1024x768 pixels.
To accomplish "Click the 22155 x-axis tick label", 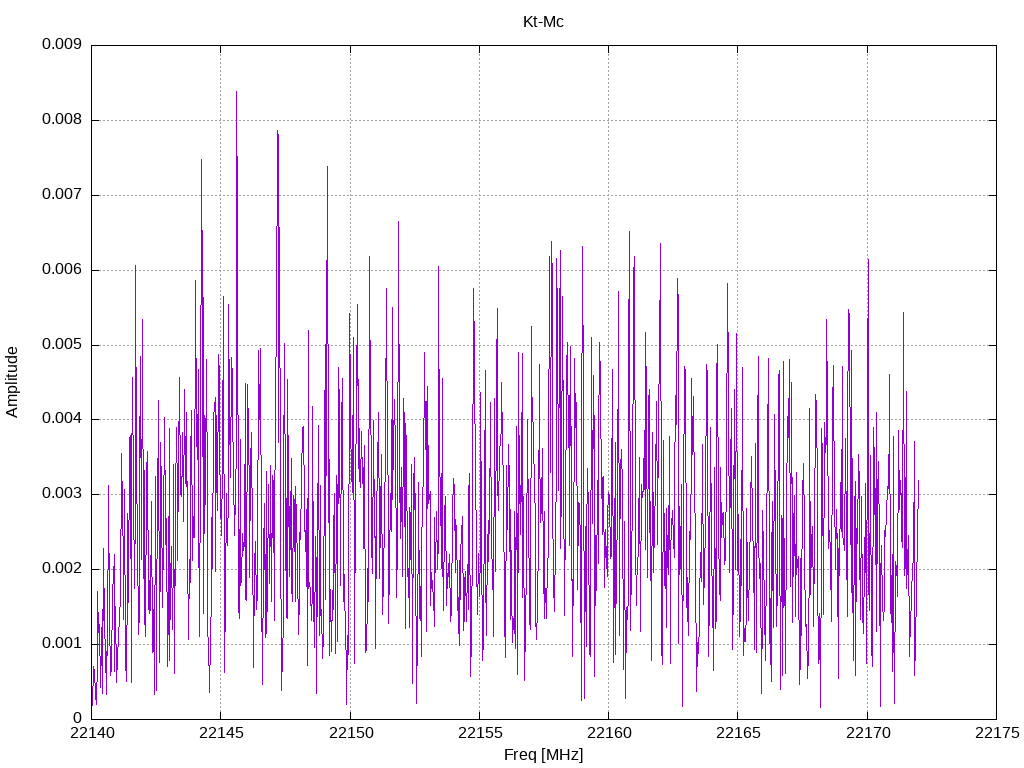I will point(479,733).
